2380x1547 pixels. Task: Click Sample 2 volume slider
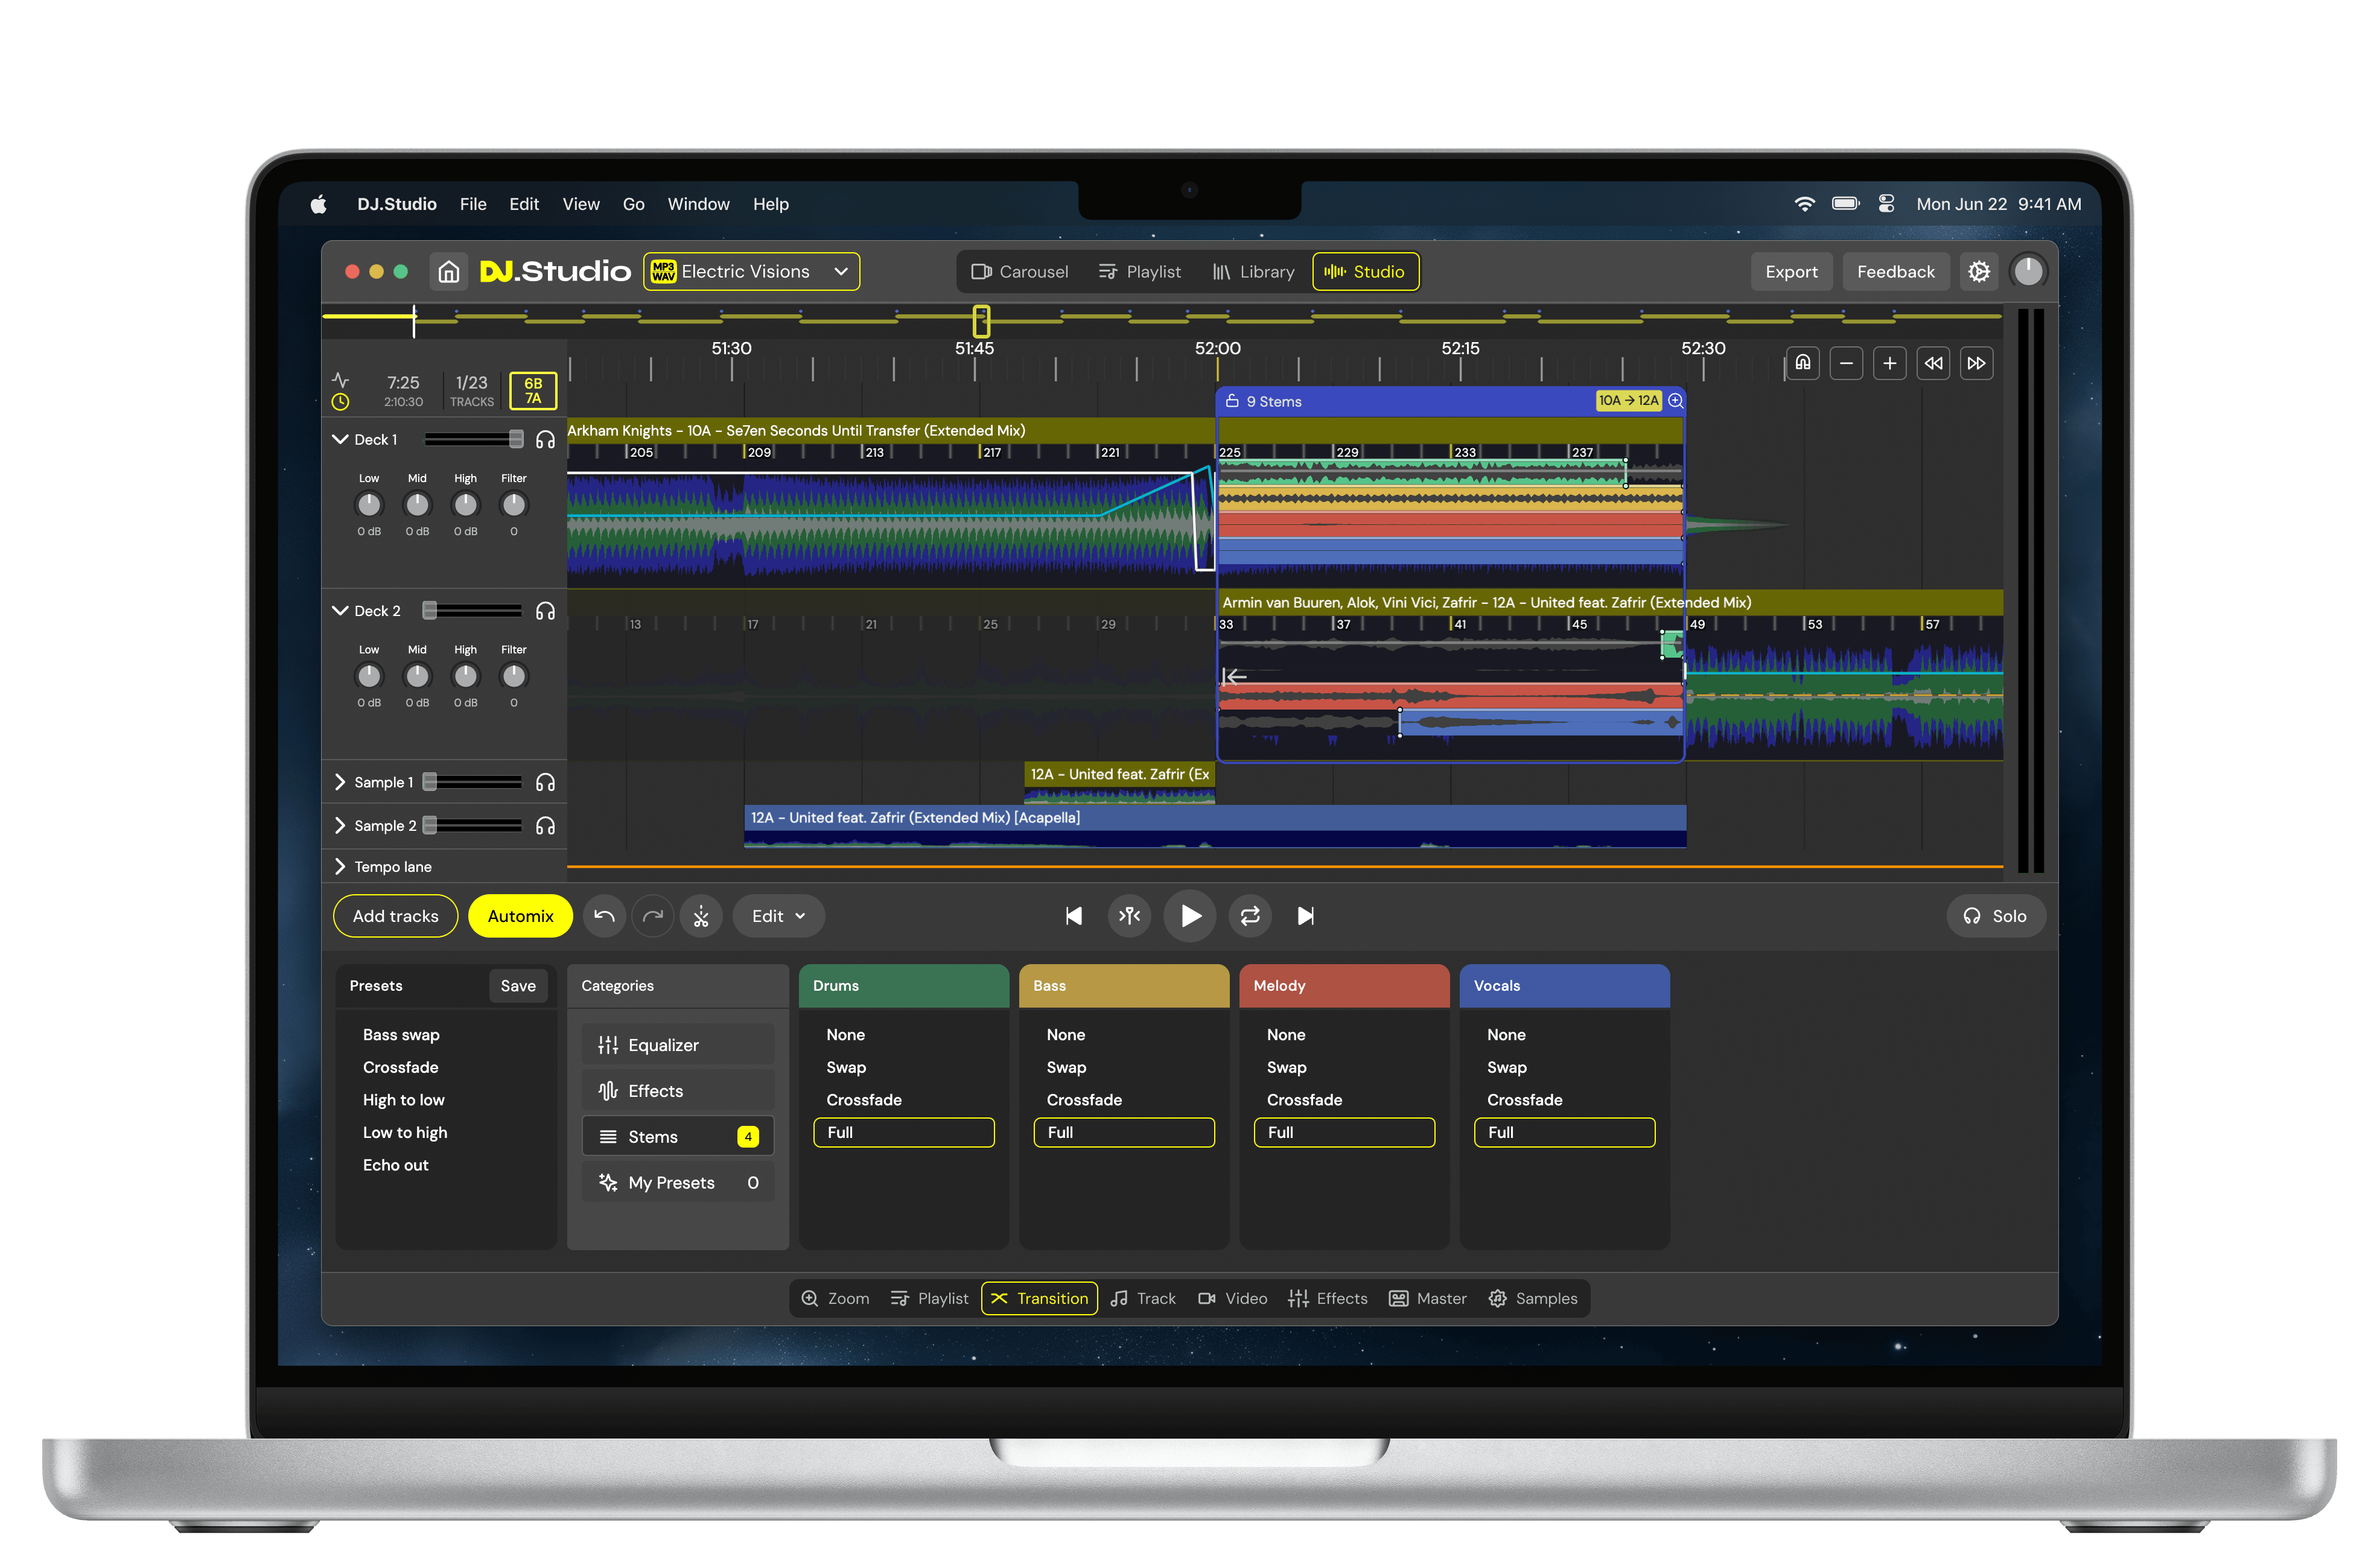coord(473,826)
